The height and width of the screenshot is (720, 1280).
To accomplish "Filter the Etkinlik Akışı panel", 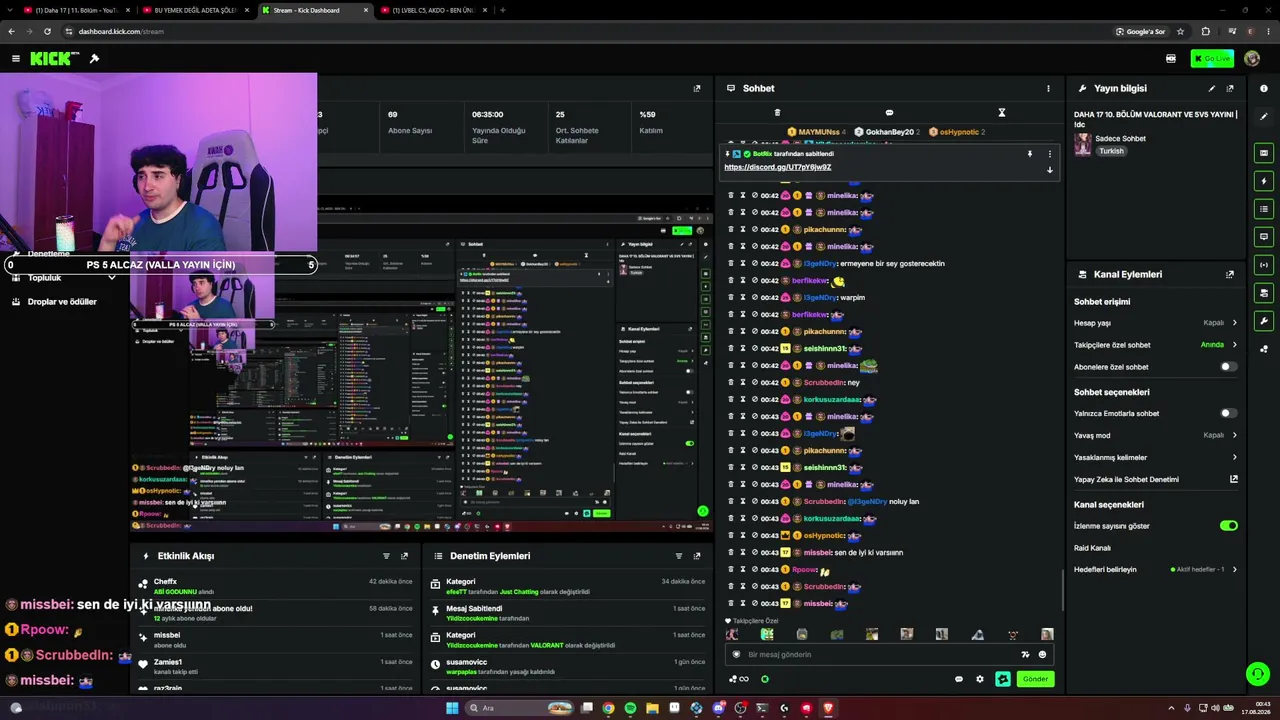I will [386, 556].
